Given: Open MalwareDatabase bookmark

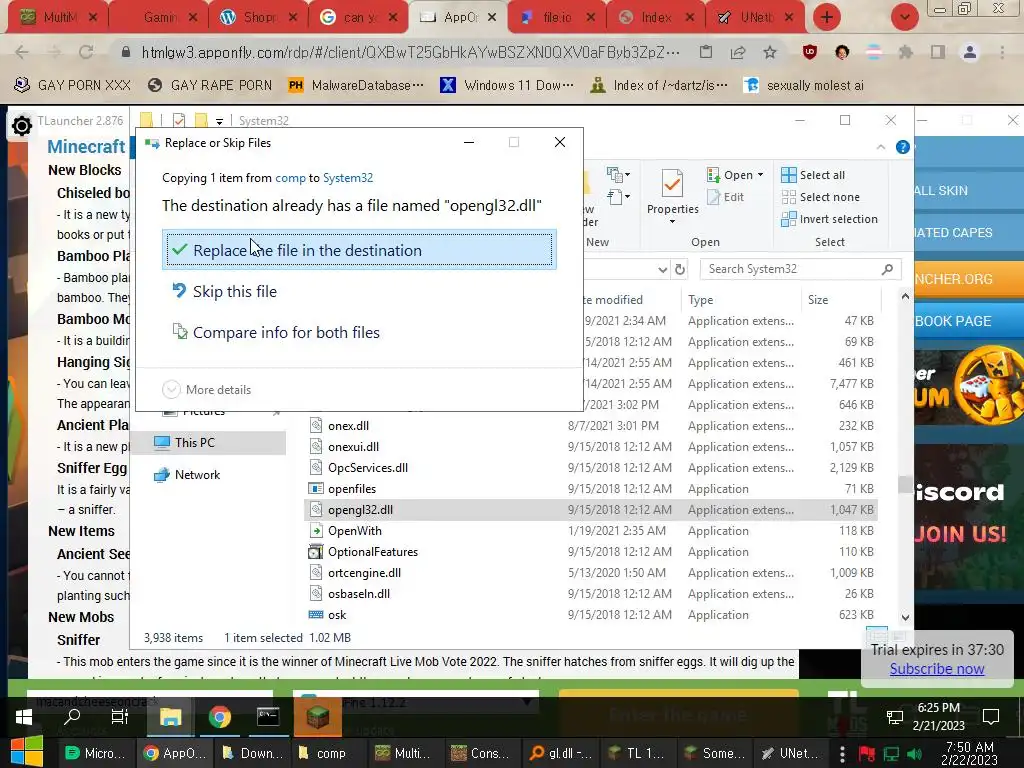Looking at the screenshot, I should pyautogui.click(x=356, y=85).
